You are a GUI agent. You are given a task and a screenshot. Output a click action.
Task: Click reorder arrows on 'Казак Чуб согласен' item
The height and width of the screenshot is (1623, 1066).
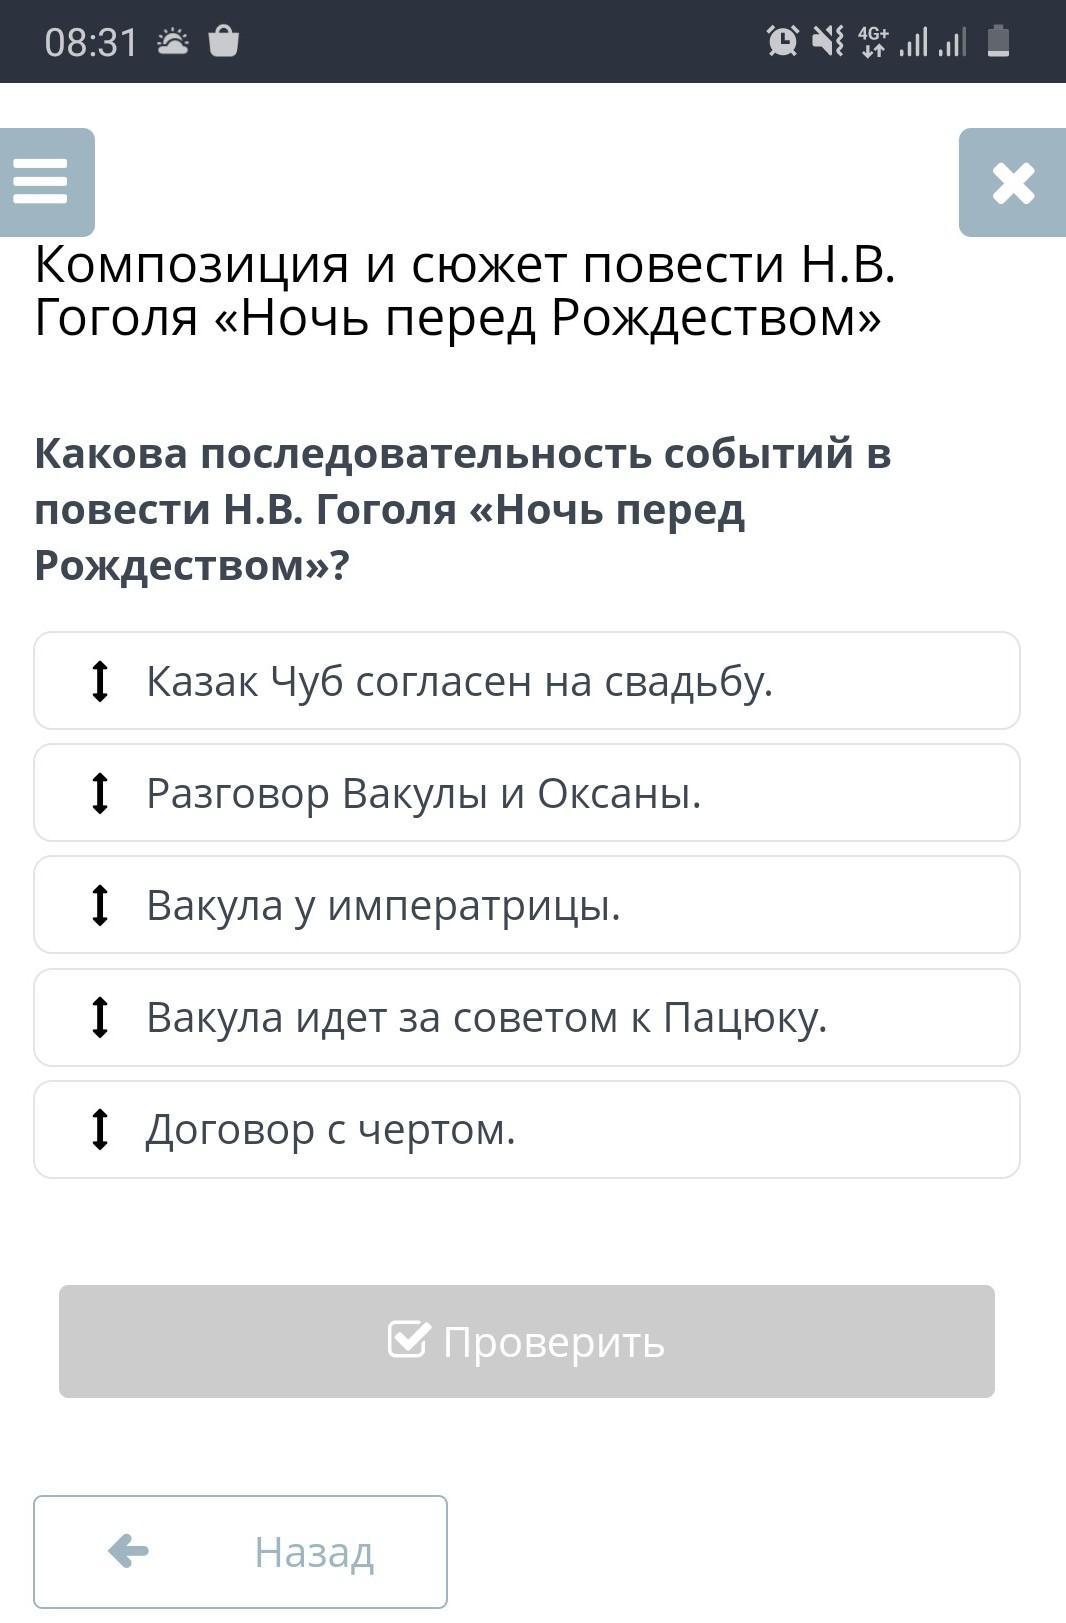[99, 681]
